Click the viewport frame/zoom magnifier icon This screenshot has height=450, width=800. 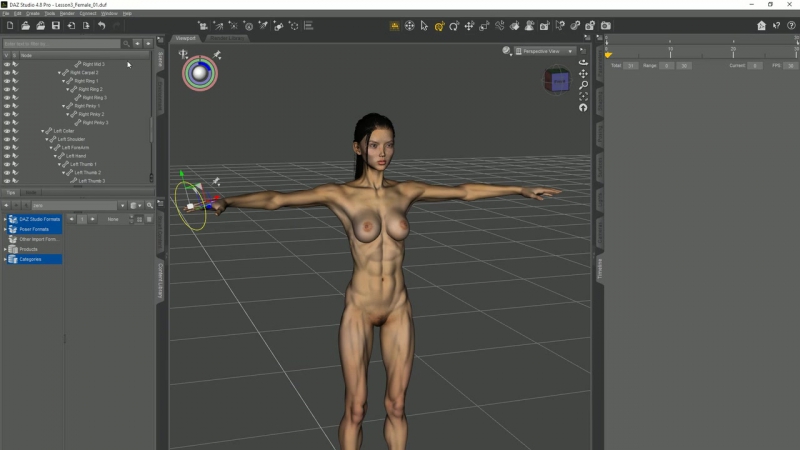tap(583, 85)
